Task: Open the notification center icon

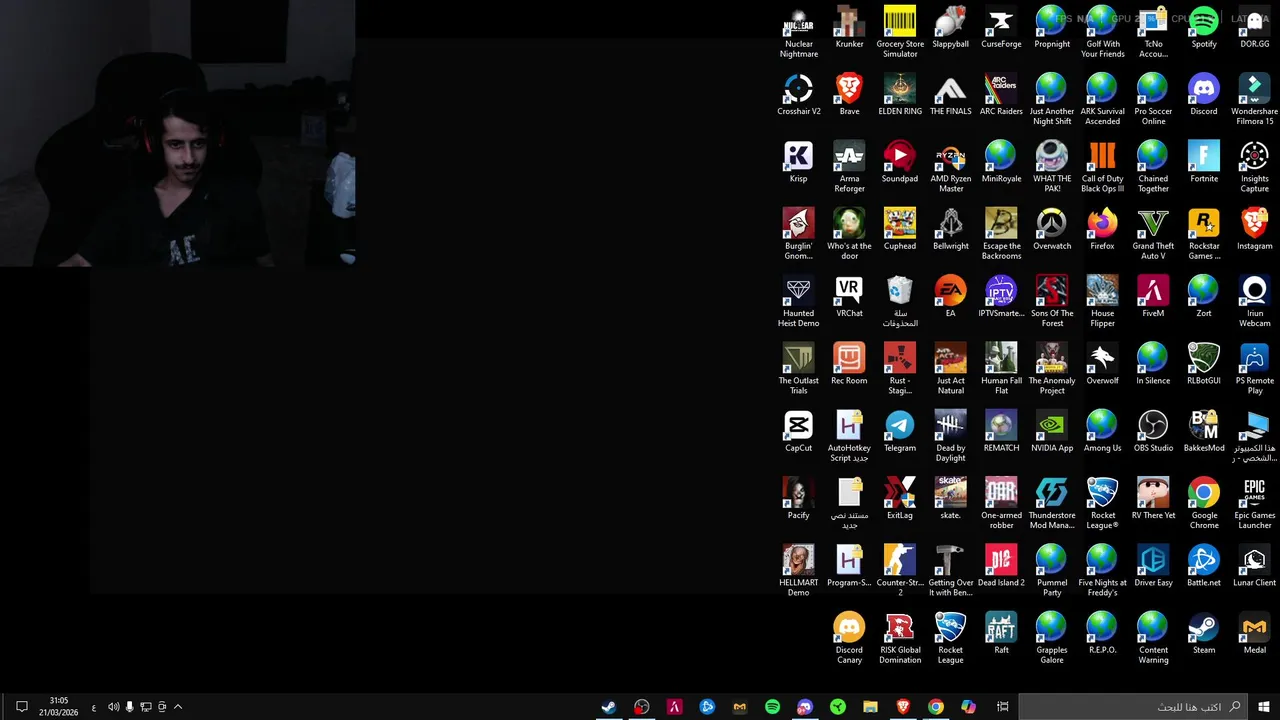Action: [21, 707]
